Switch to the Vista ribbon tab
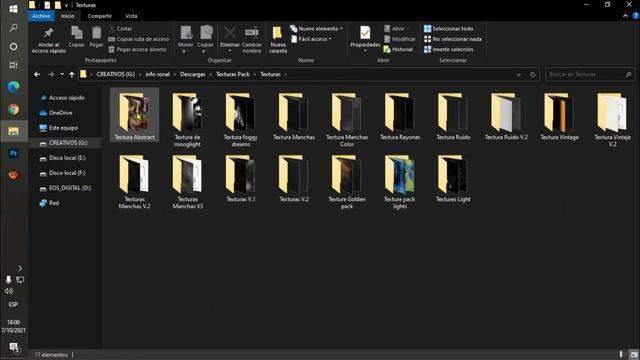The height and width of the screenshot is (360, 640). tap(131, 16)
